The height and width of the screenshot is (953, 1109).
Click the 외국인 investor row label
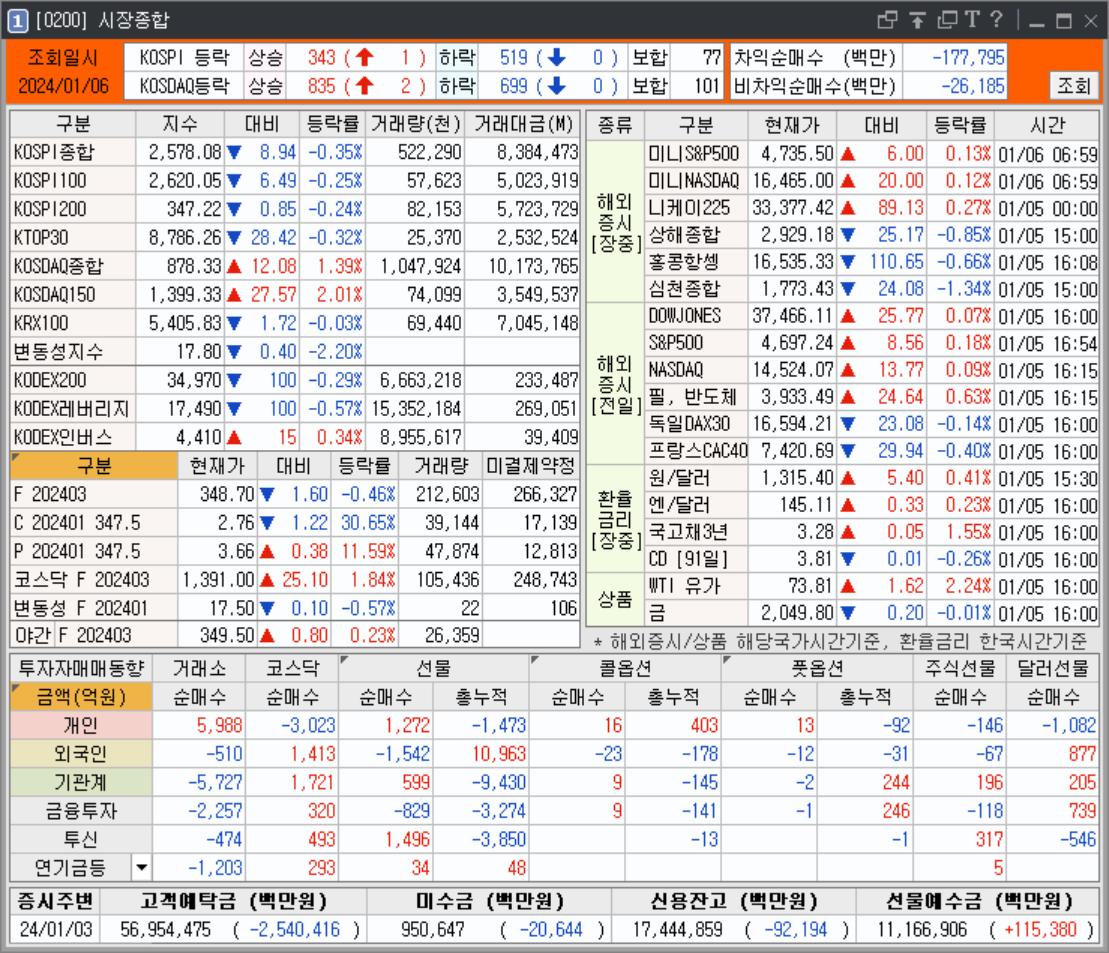[81, 753]
